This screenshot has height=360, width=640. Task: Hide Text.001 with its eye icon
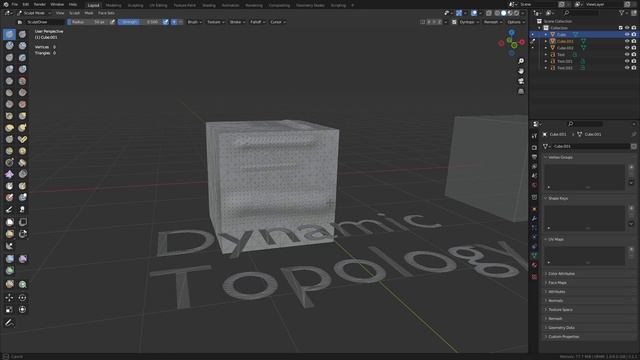[627, 61]
